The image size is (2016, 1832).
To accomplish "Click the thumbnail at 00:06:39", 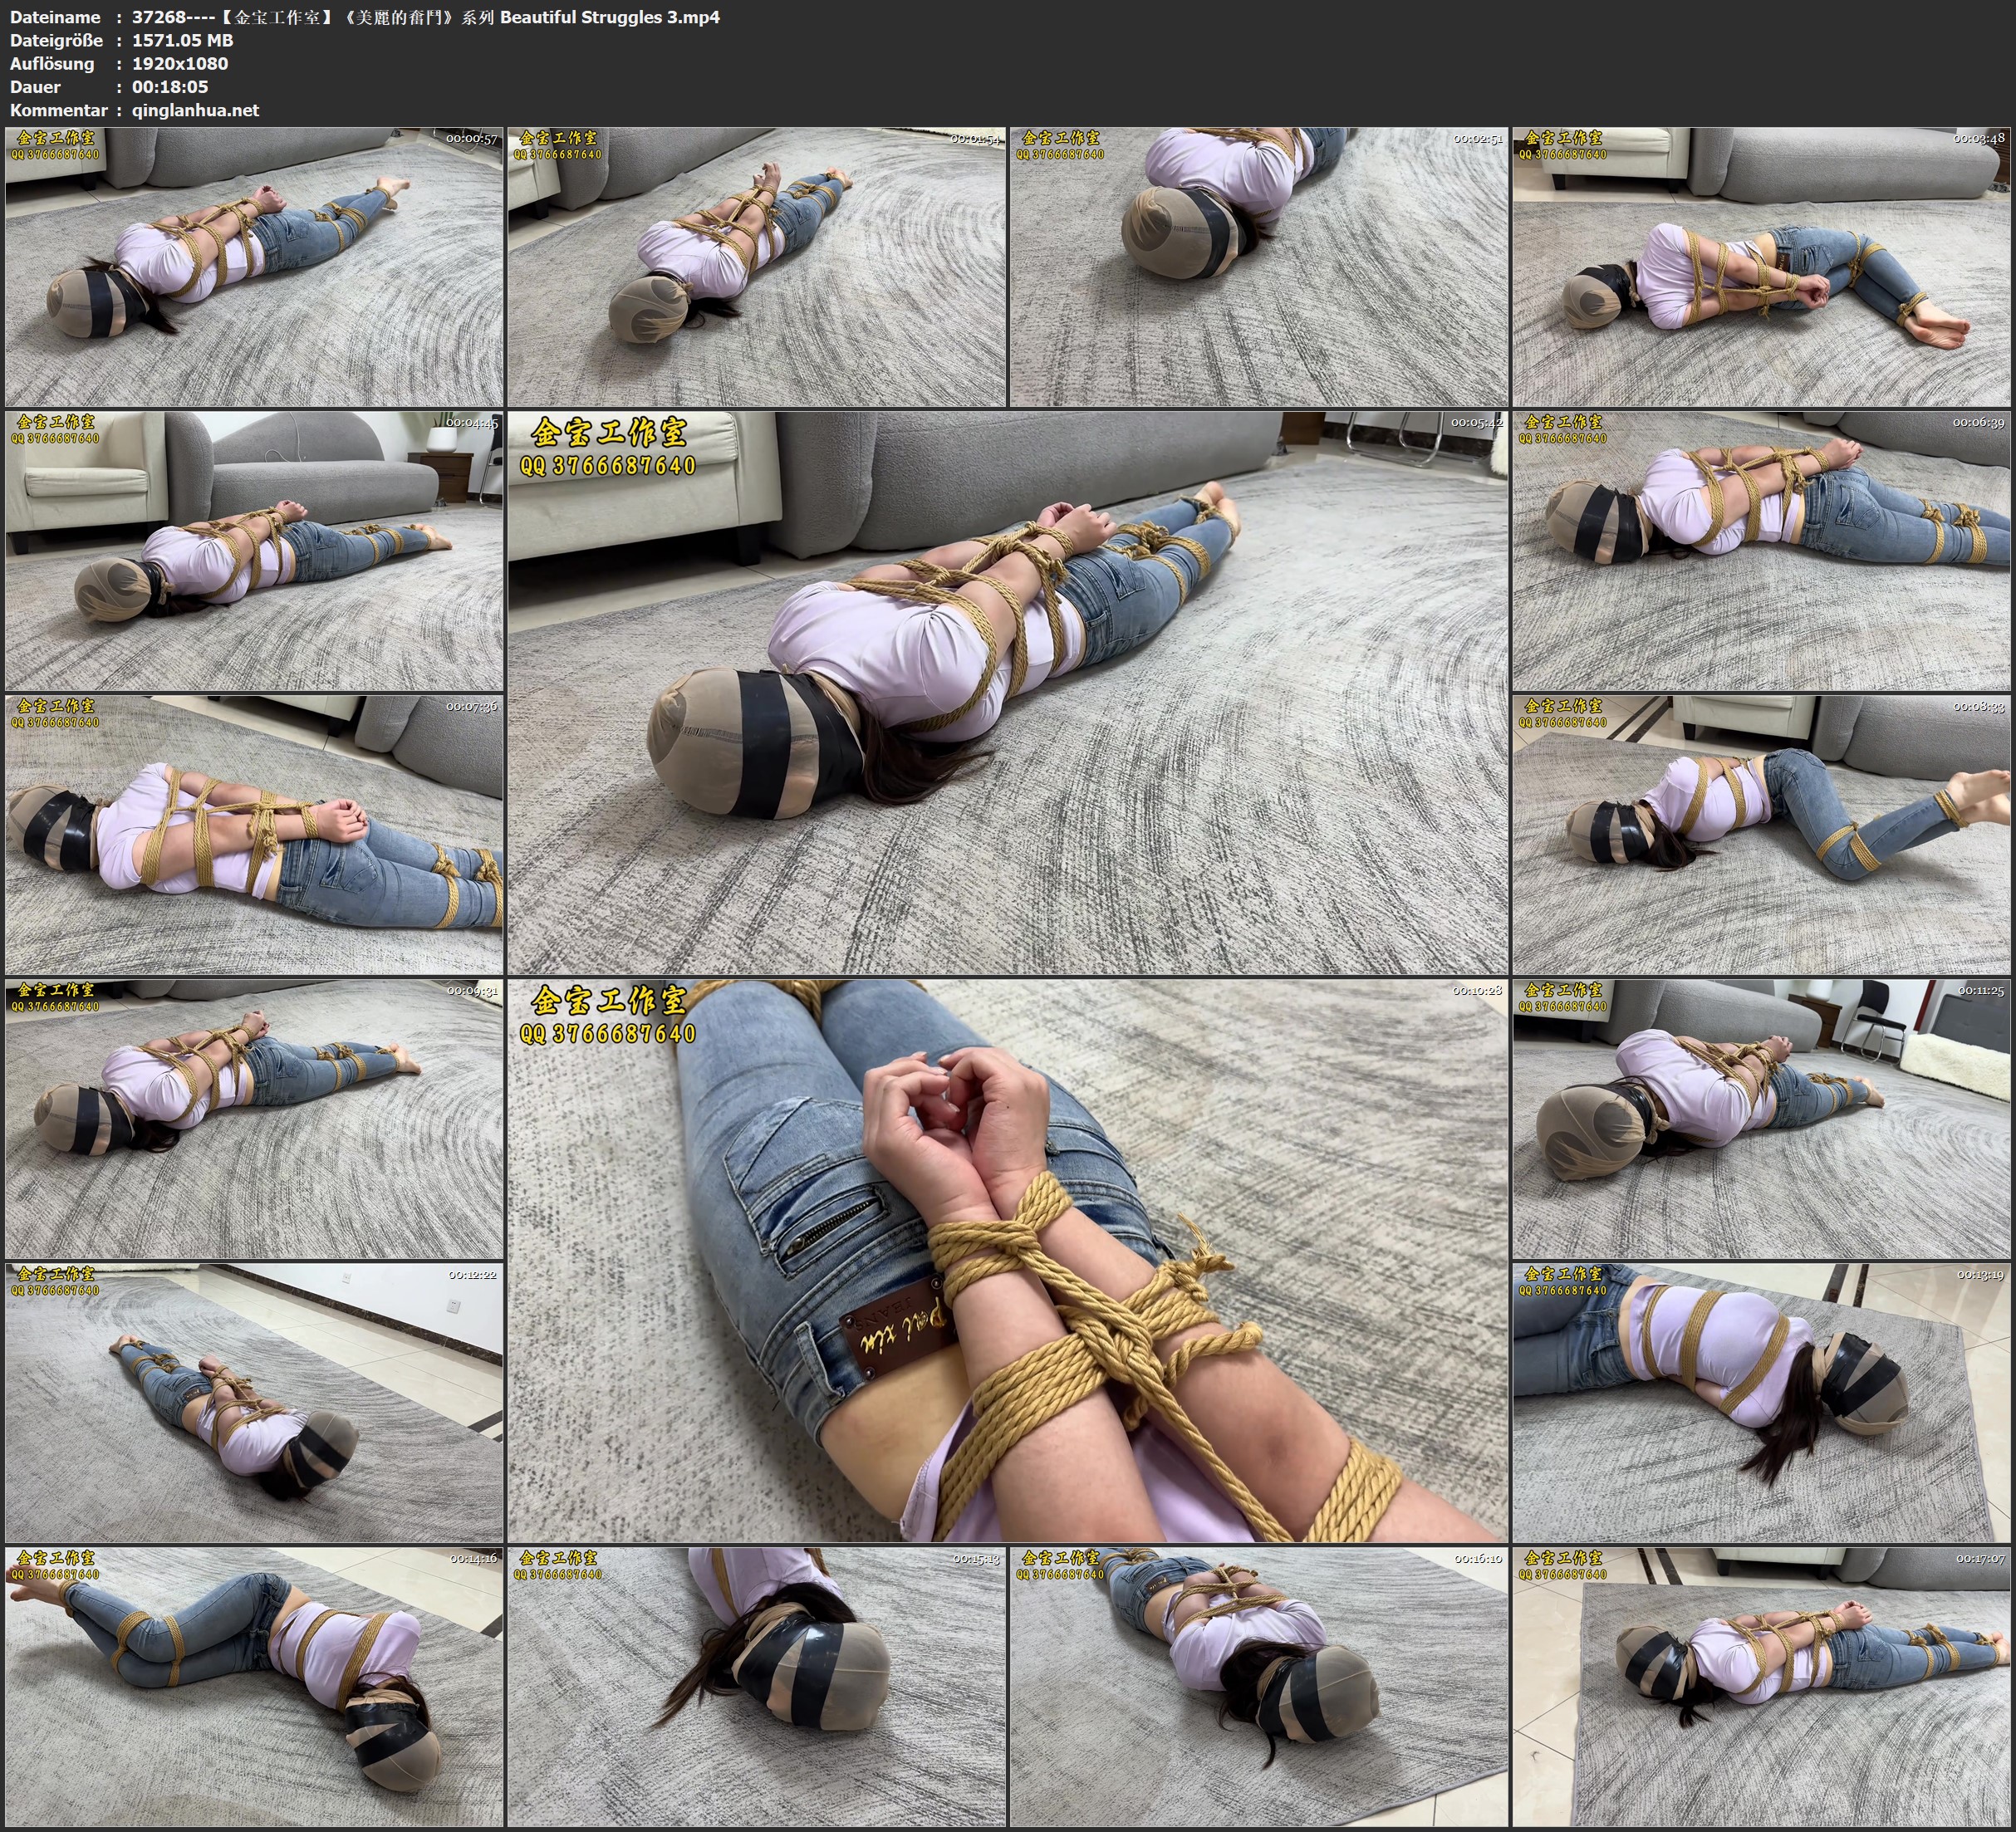I will [x=1762, y=551].
